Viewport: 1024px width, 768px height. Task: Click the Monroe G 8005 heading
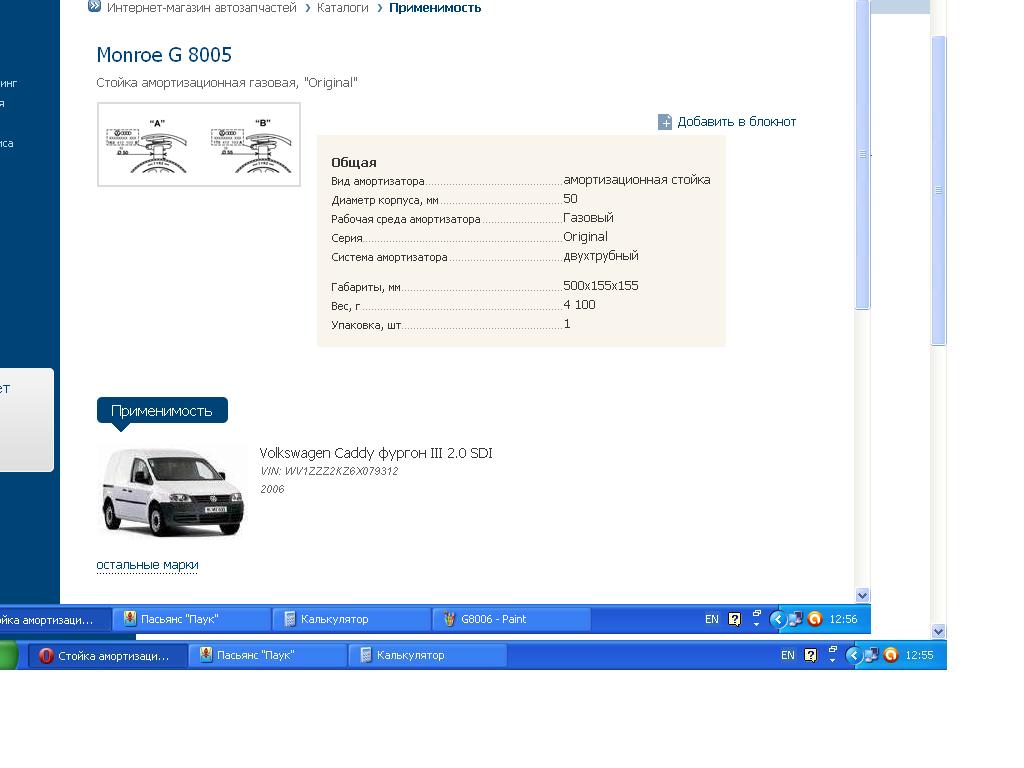[x=164, y=55]
